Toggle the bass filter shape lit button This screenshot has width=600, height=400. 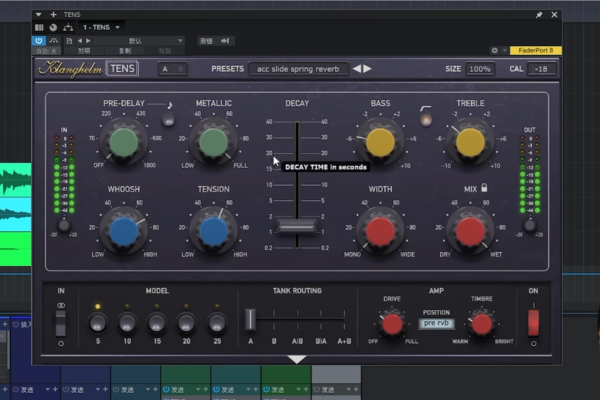tap(426, 120)
